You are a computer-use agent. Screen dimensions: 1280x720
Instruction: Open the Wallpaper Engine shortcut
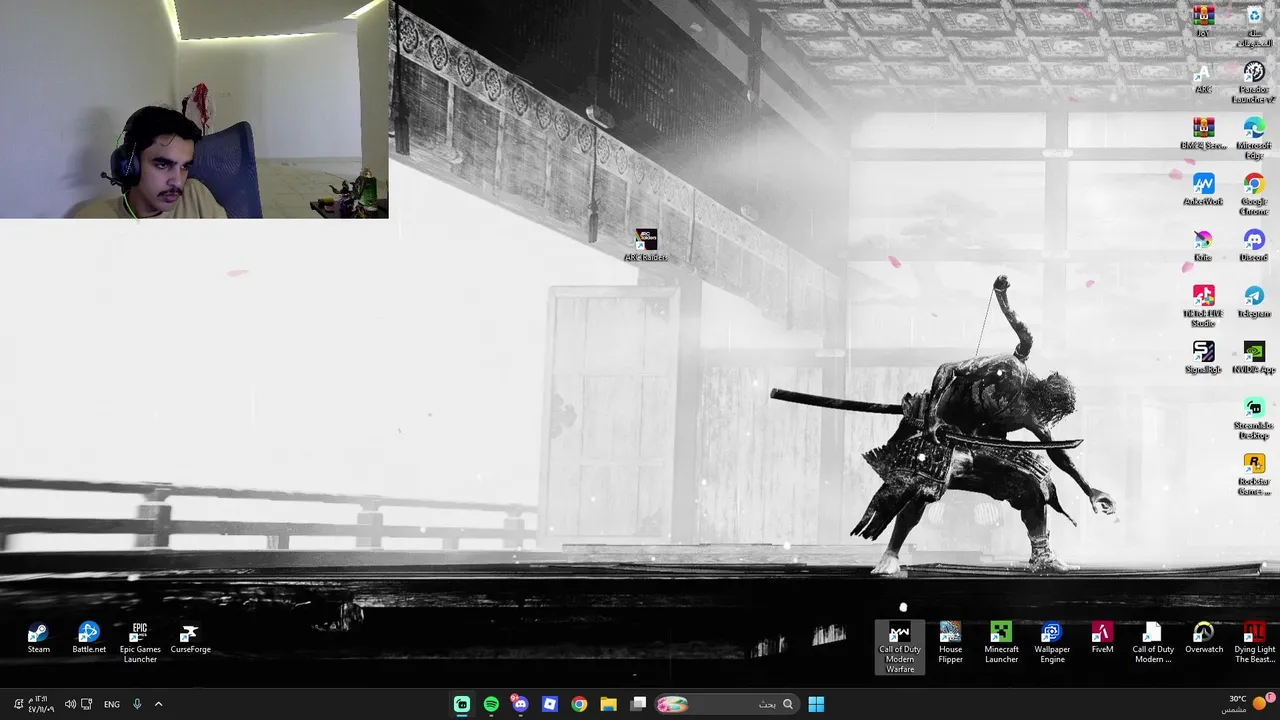tap(1052, 643)
